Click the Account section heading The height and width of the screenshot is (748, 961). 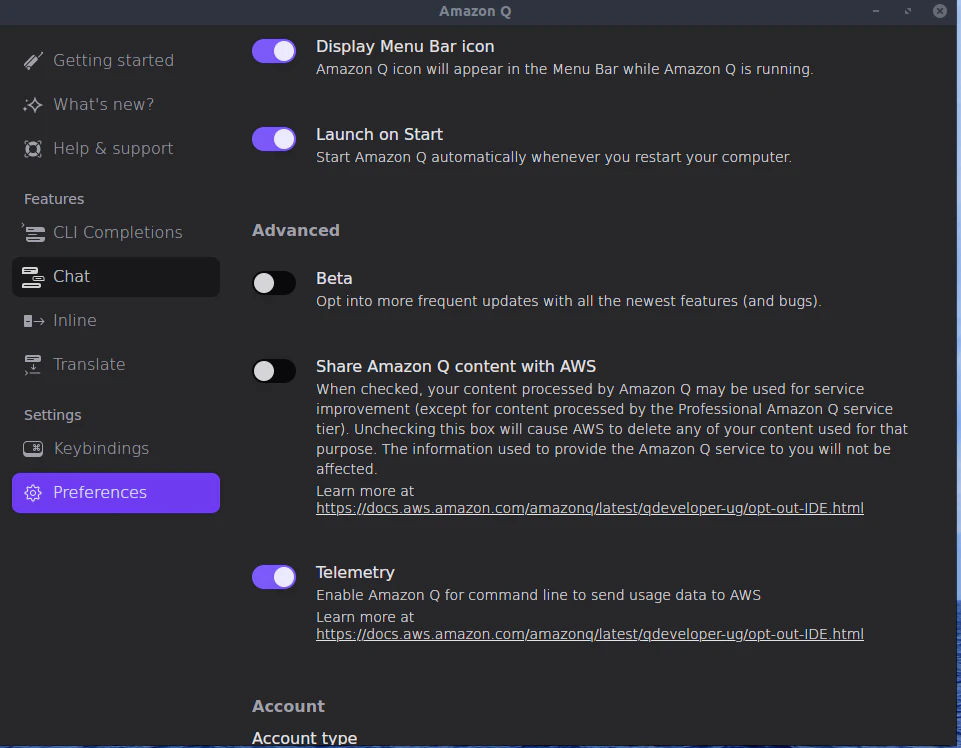[x=288, y=706]
